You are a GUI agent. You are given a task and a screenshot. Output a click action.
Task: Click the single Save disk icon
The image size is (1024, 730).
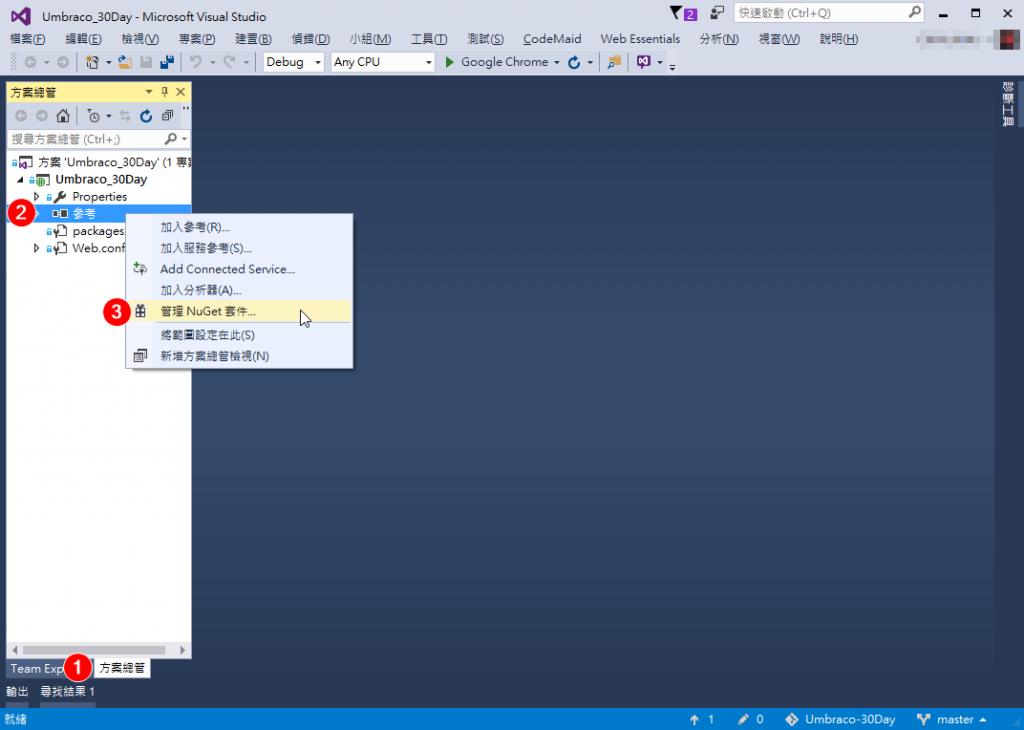point(146,62)
